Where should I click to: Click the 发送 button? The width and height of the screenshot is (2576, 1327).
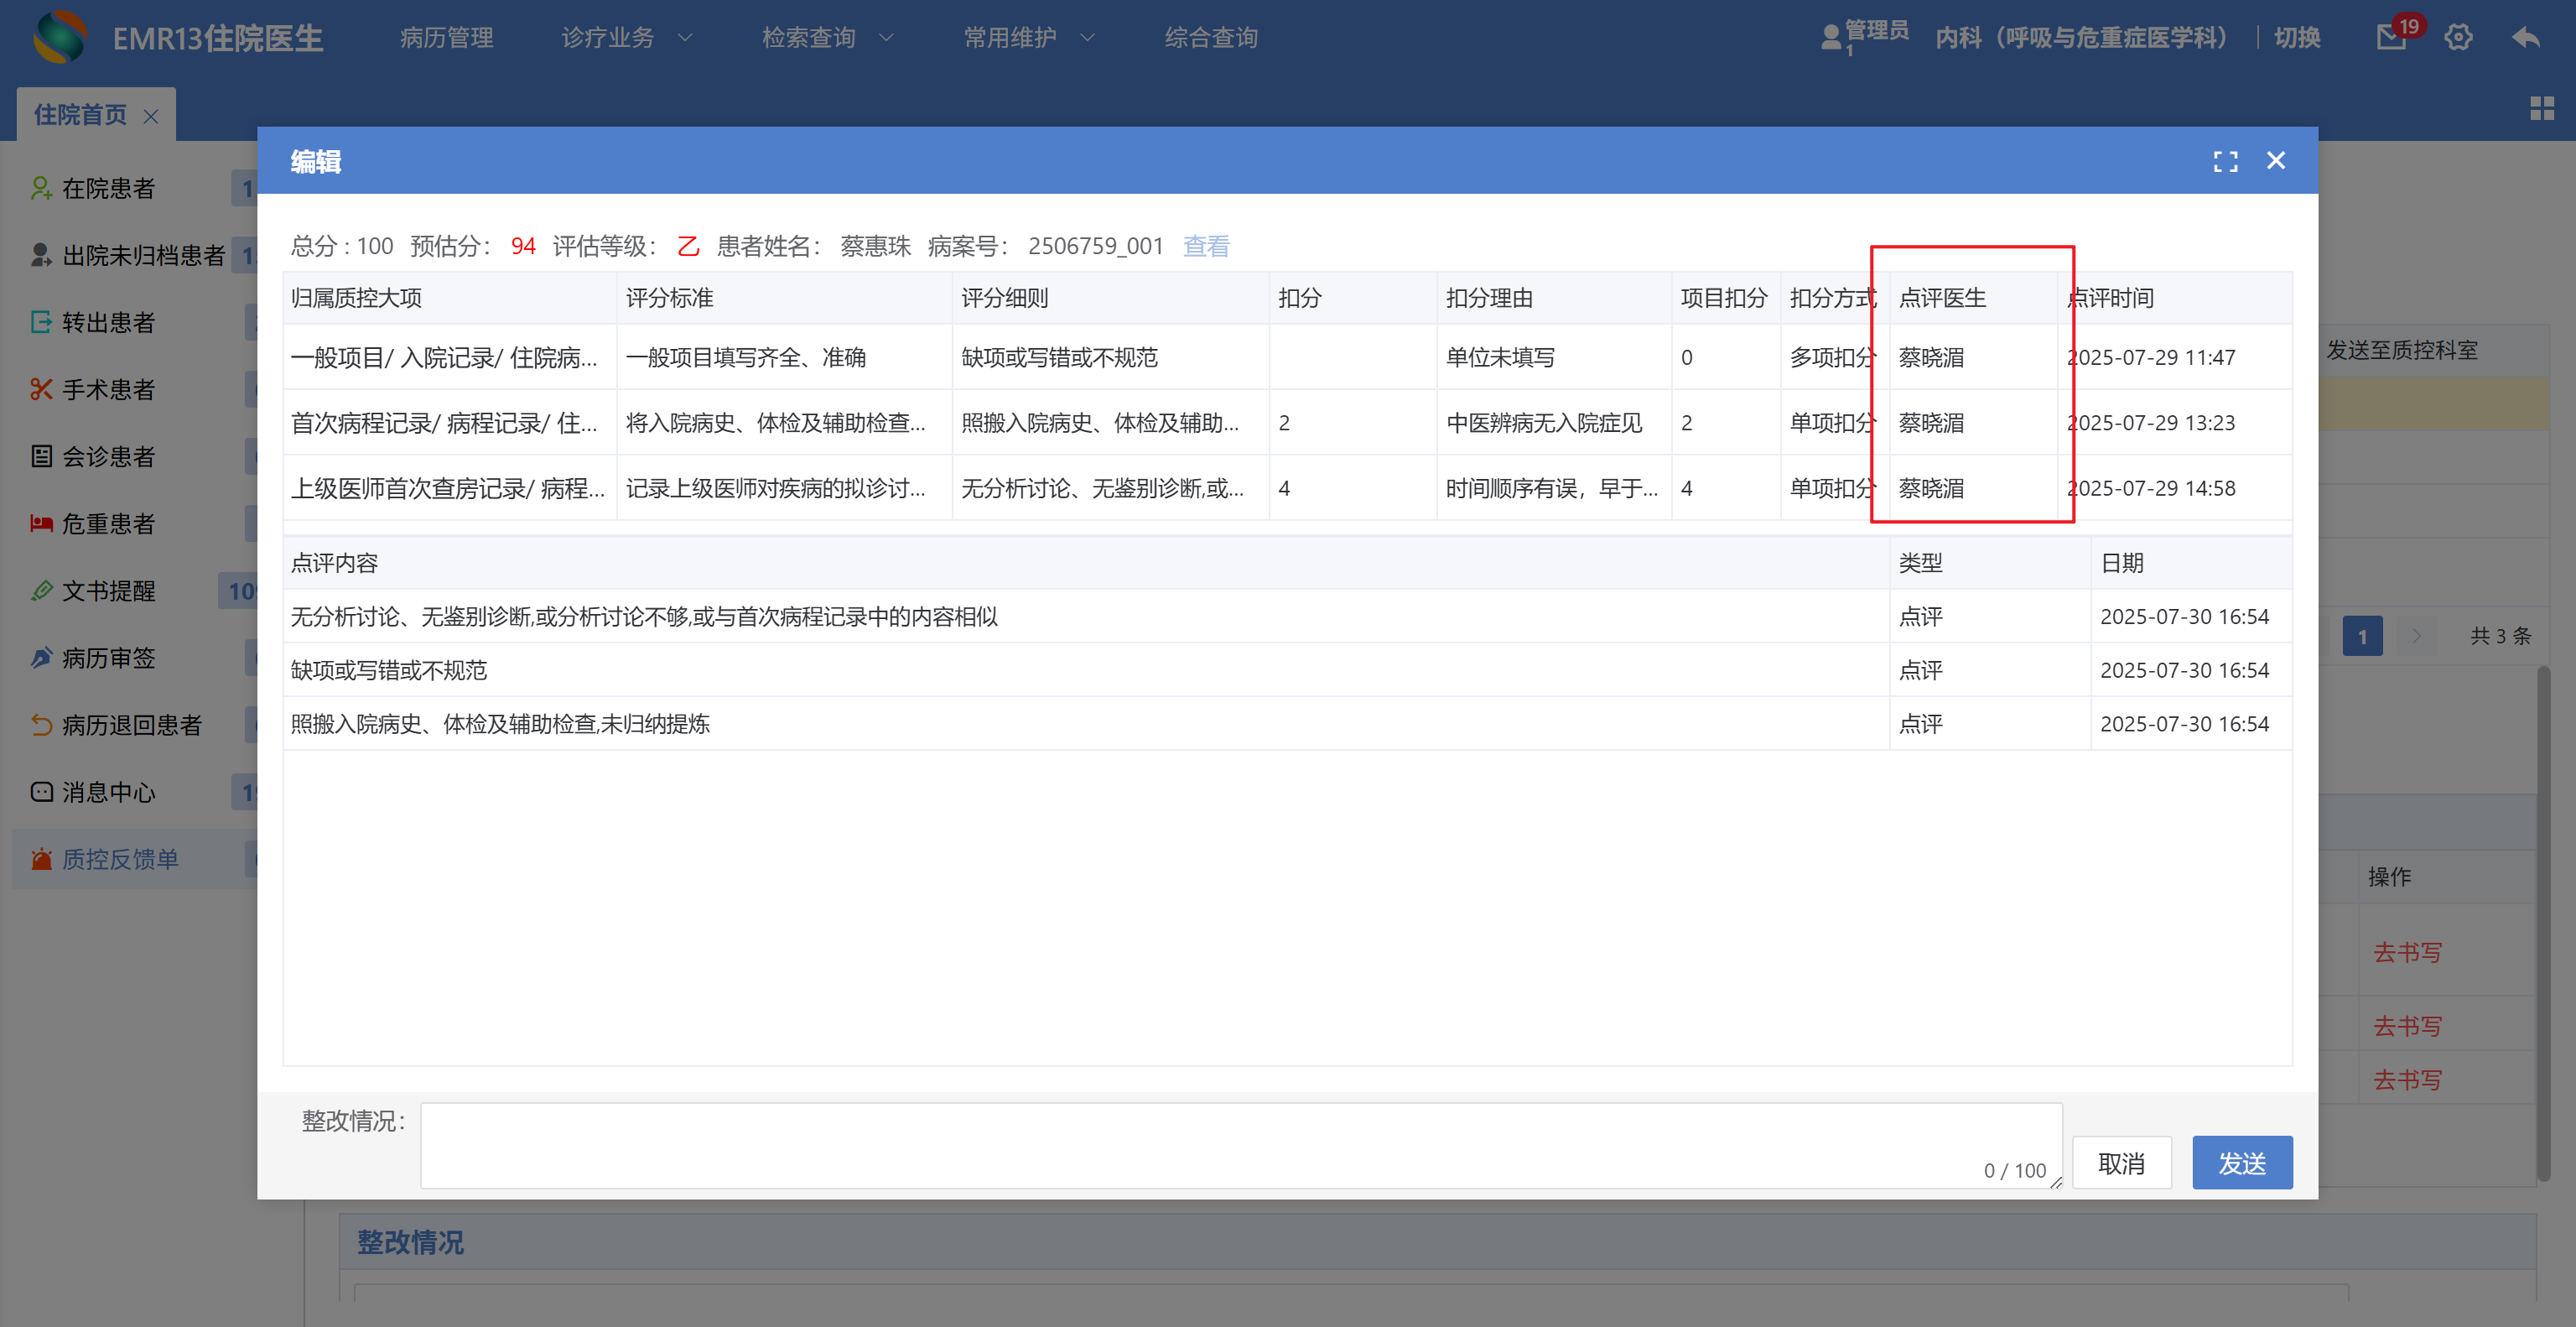pos(2241,1163)
